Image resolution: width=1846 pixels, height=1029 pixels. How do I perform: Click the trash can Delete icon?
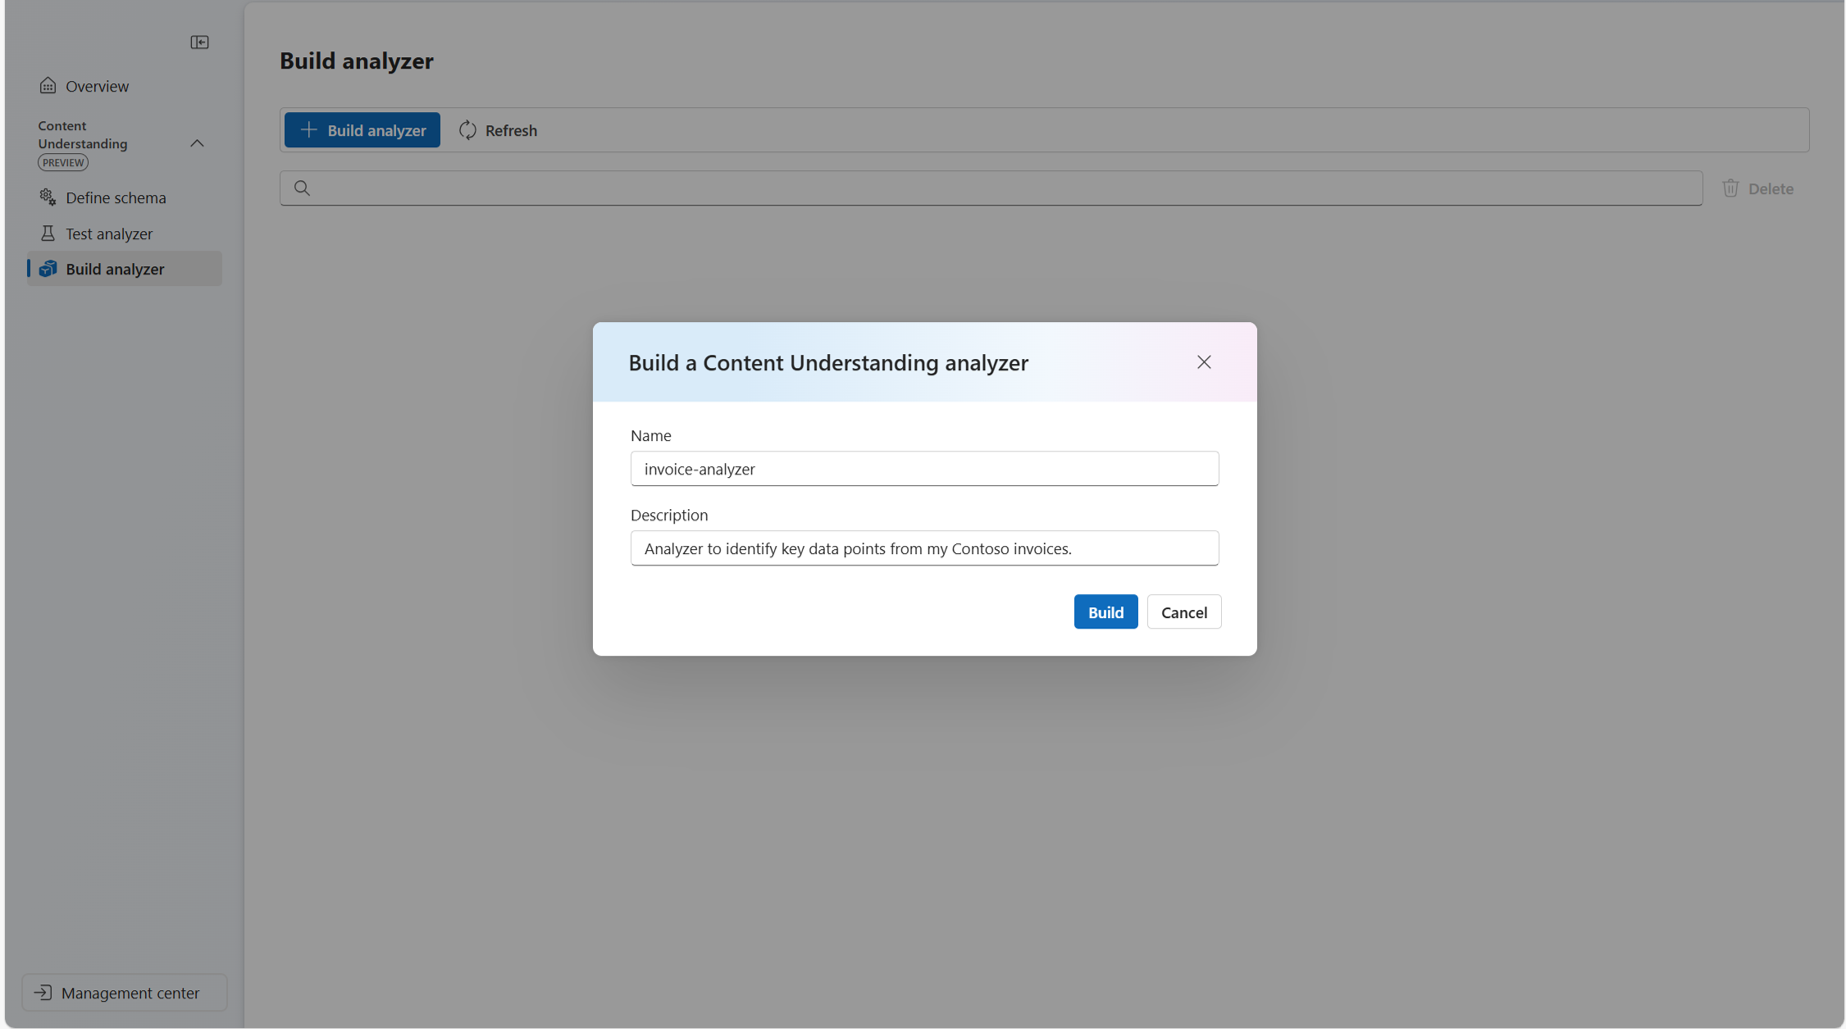coord(1730,188)
